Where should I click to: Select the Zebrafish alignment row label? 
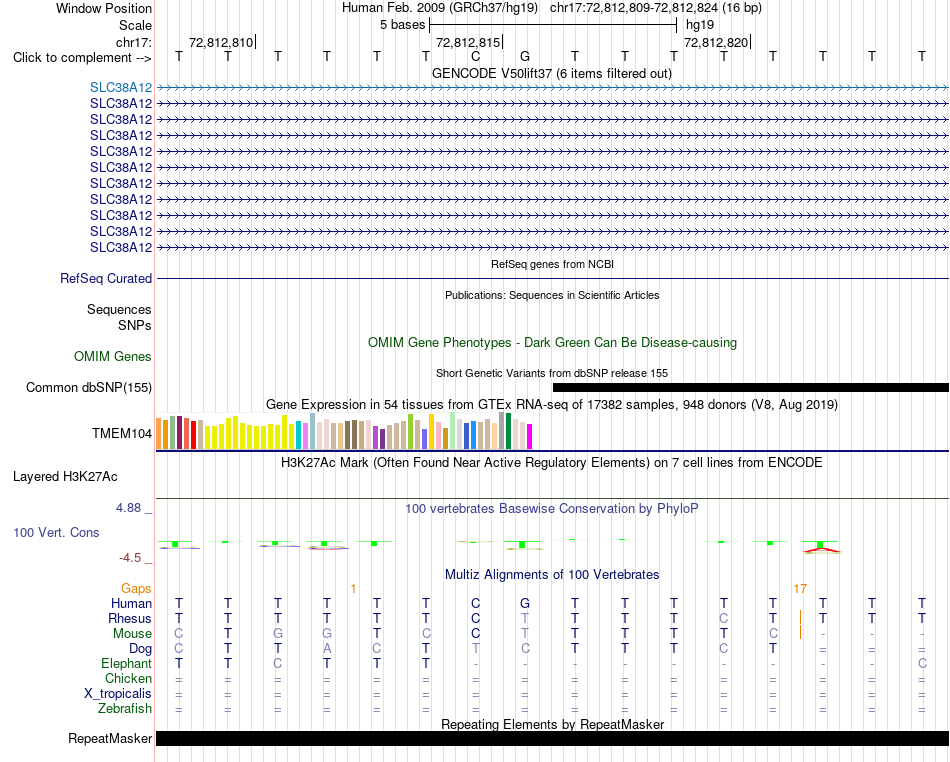coord(125,709)
